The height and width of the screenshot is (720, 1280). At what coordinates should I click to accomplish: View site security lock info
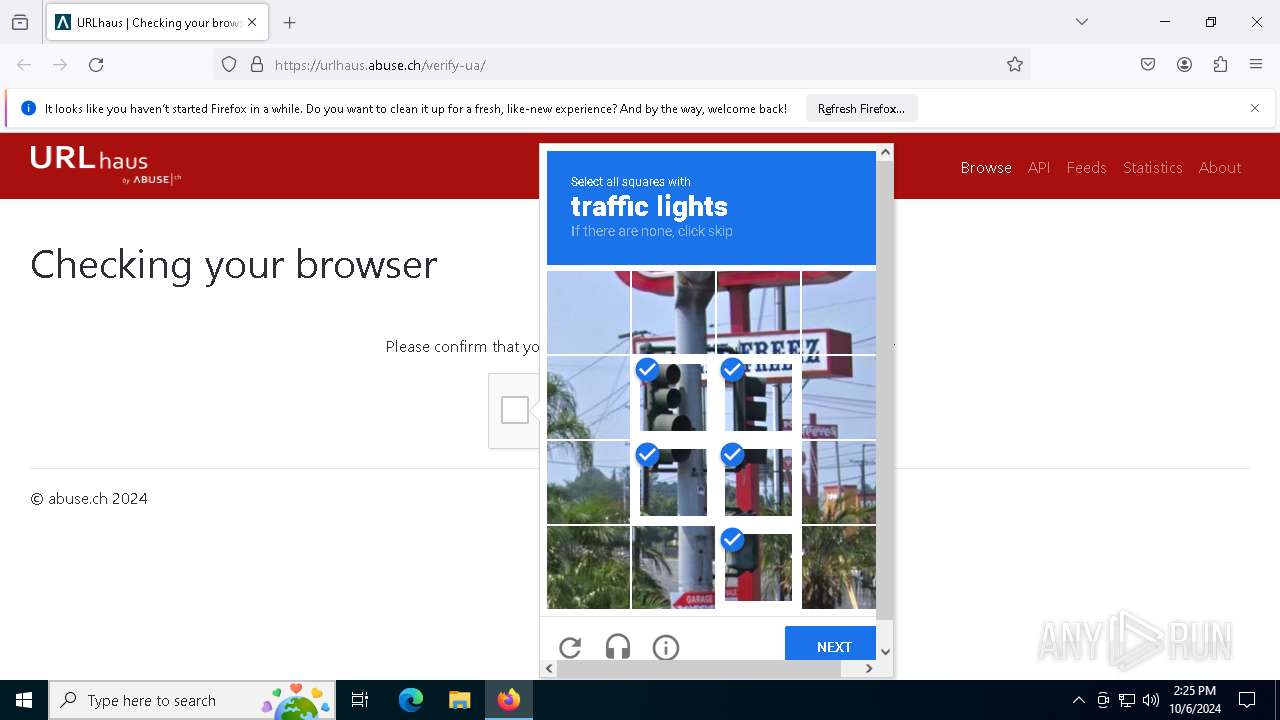coord(257,65)
